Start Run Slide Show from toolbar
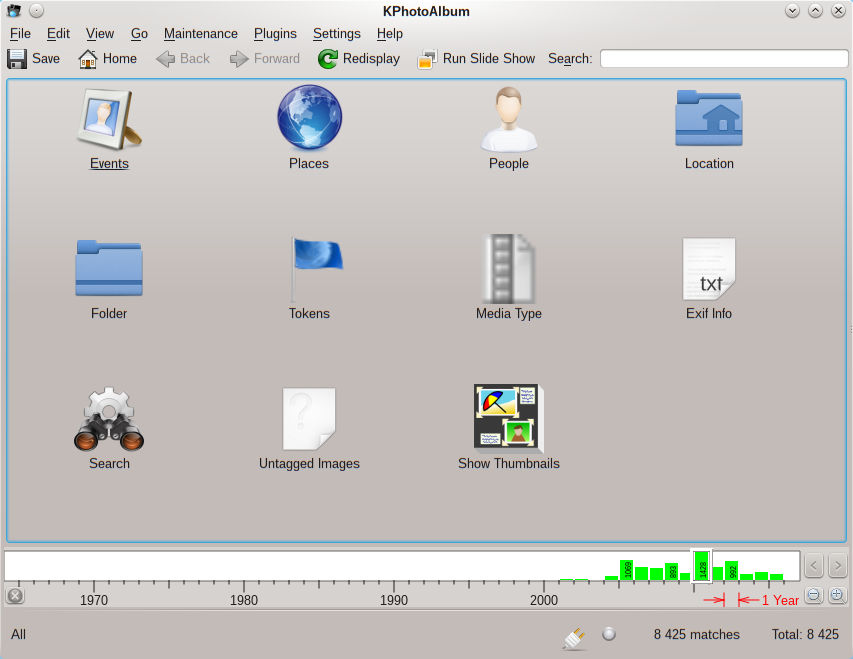853x659 pixels. [477, 59]
